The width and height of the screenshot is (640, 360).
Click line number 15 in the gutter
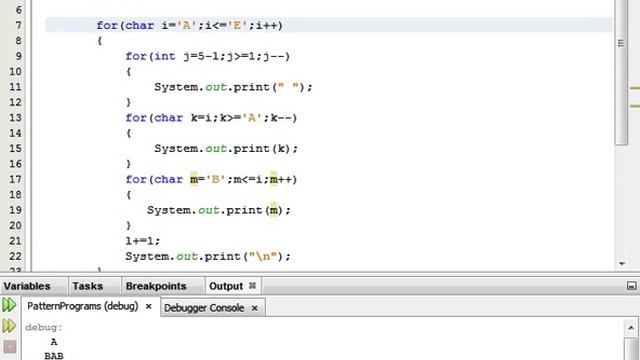[x=15, y=148]
